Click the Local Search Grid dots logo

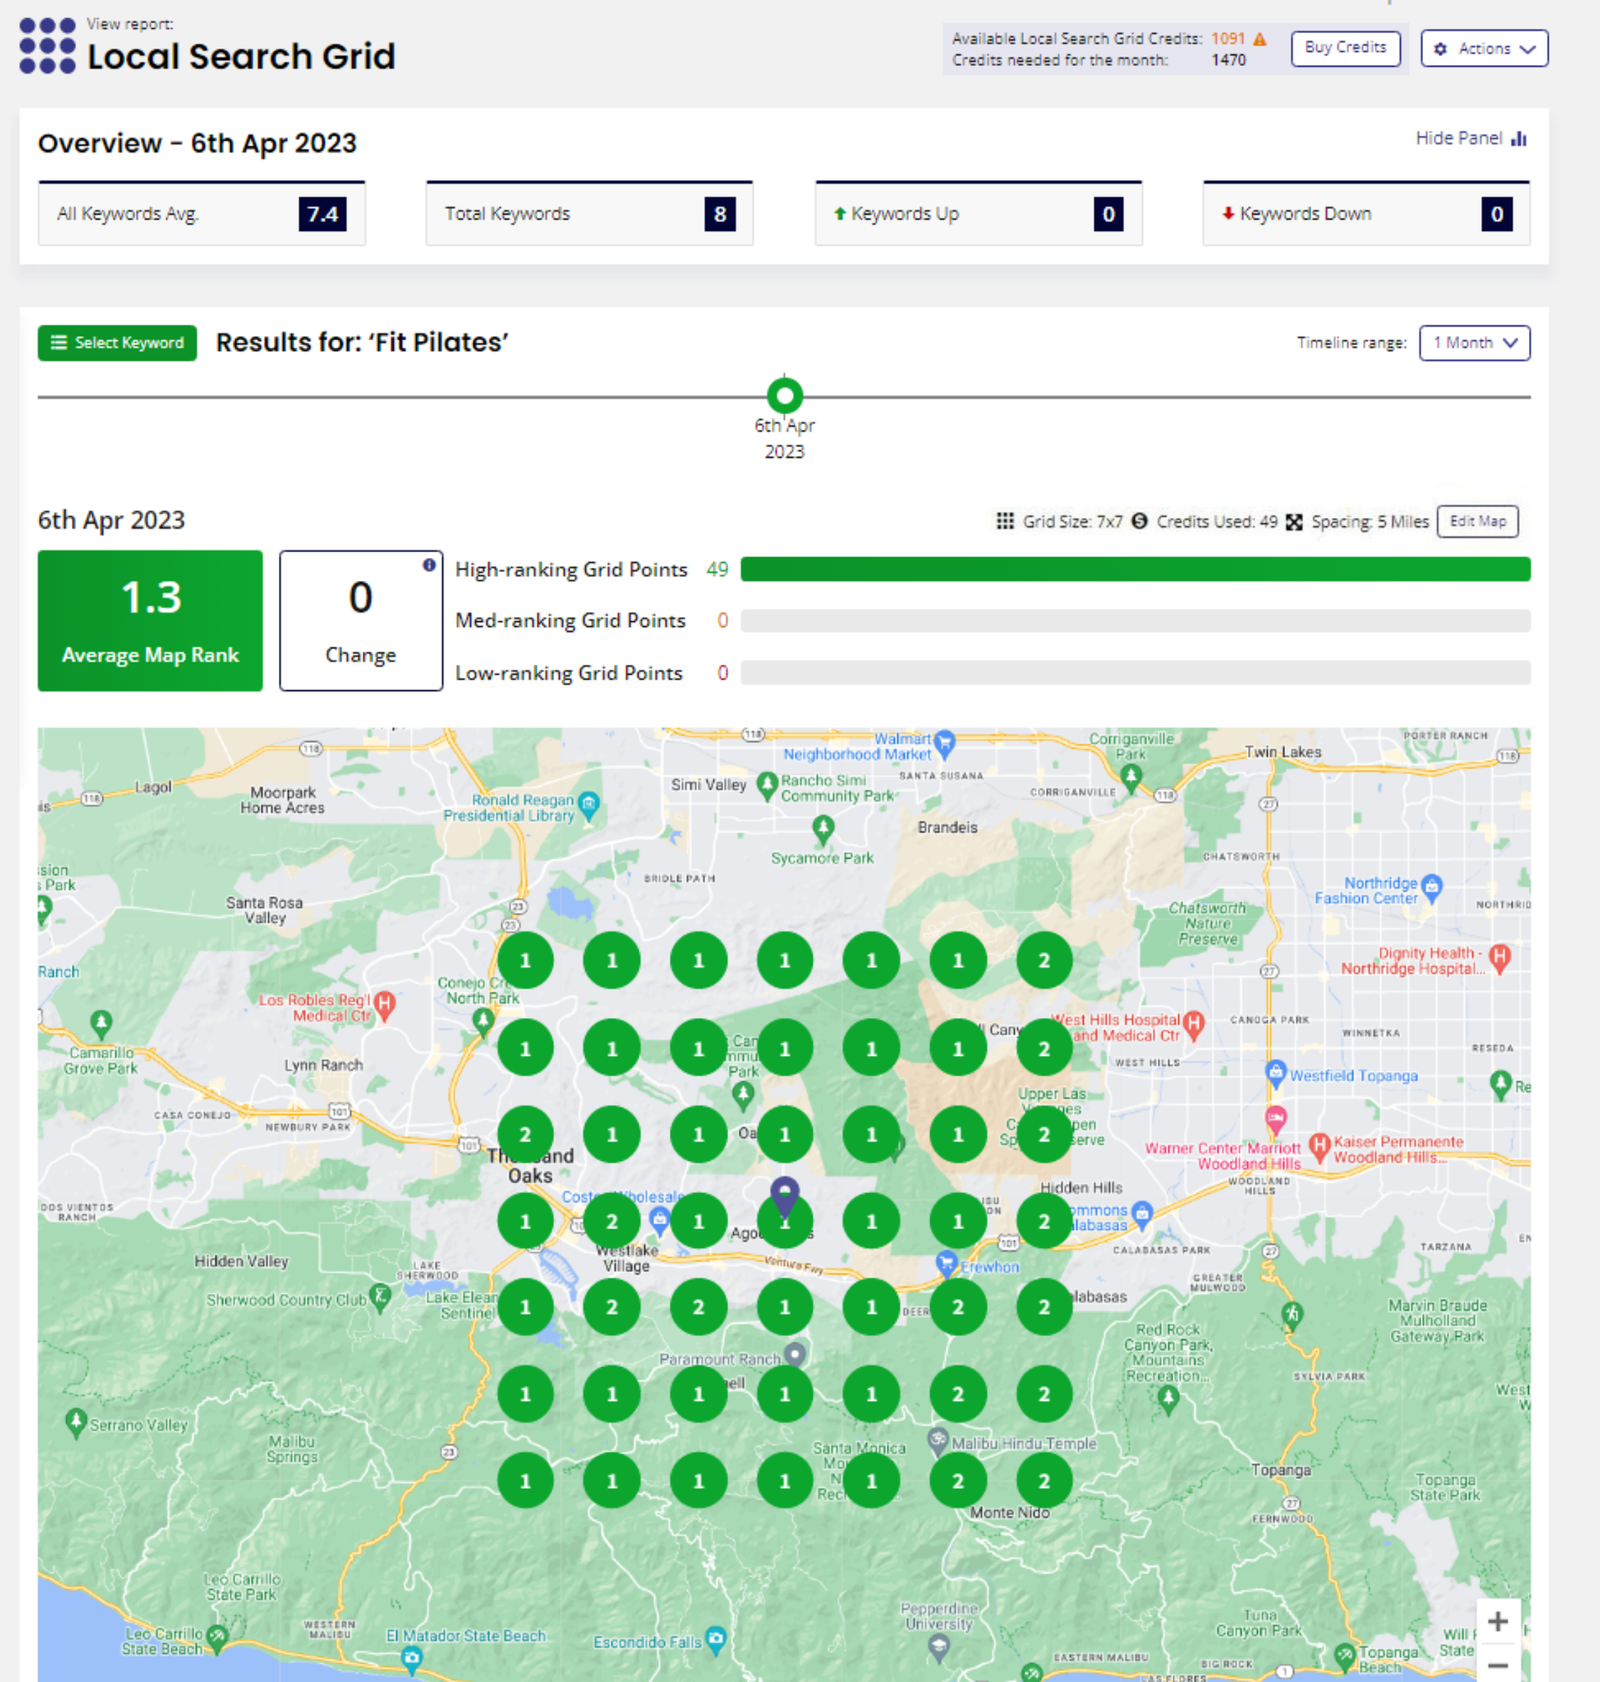47,46
